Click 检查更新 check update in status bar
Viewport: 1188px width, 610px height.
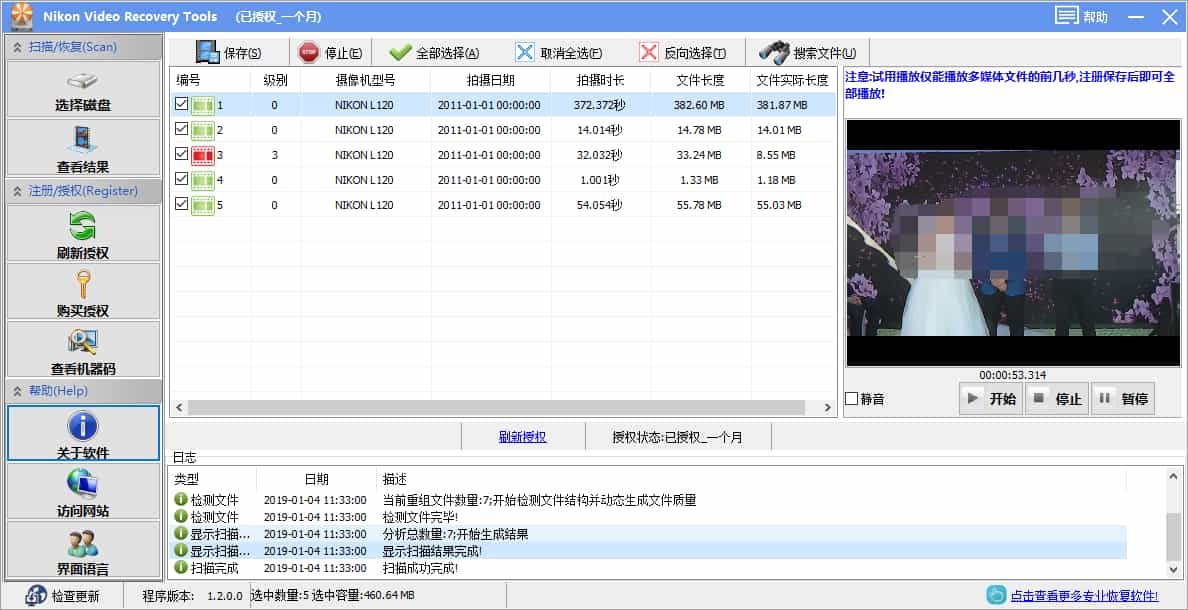tap(64, 596)
